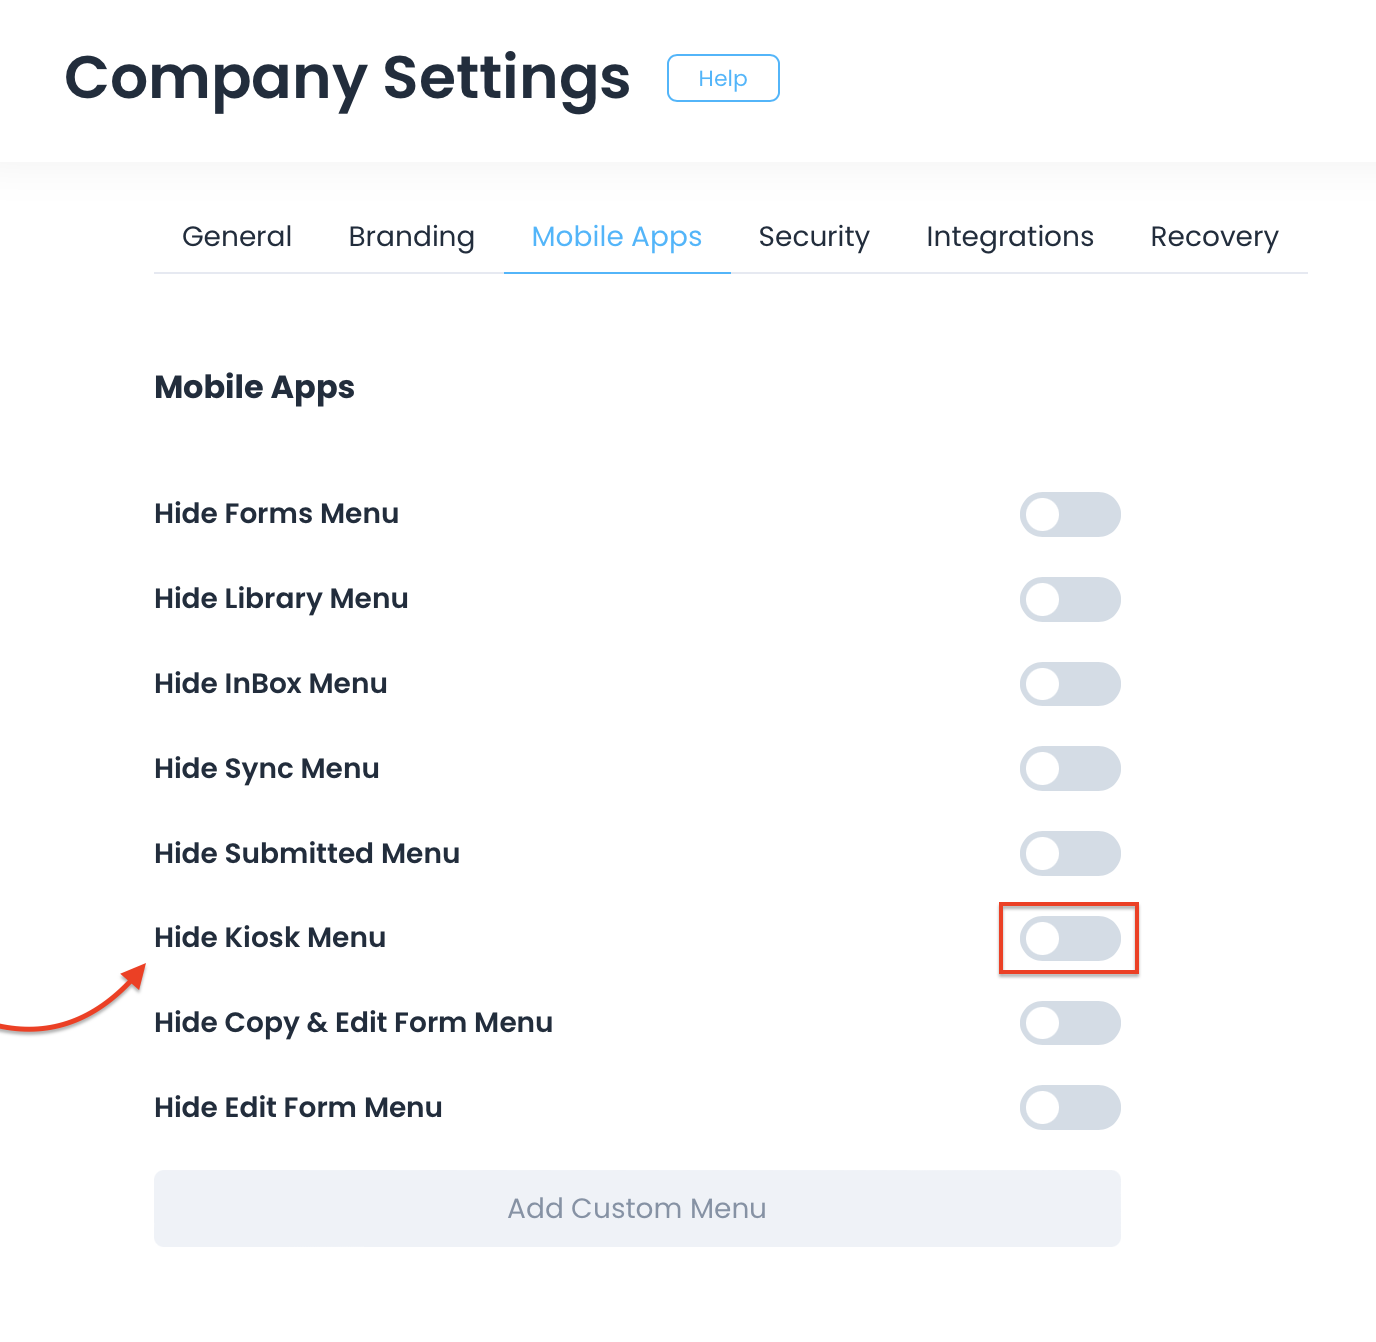Image resolution: width=1376 pixels, height=1342 pixels.
Task: Go to the Security tab
Action: pyautogui.click(x=814, y=237)
